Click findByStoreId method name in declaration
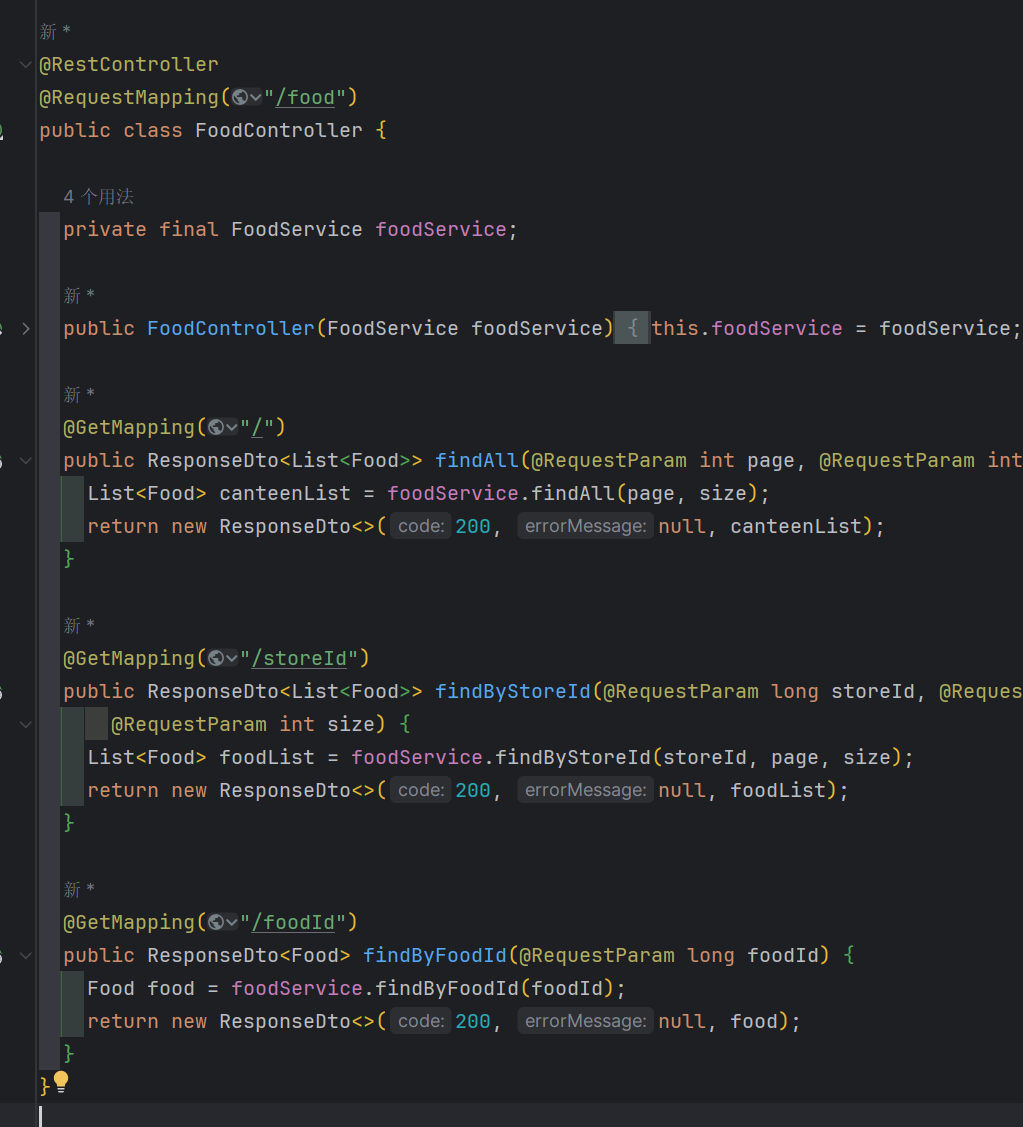Image resolution: width=1023 pixels, height=1127 pixels. [x=513, y=691]
